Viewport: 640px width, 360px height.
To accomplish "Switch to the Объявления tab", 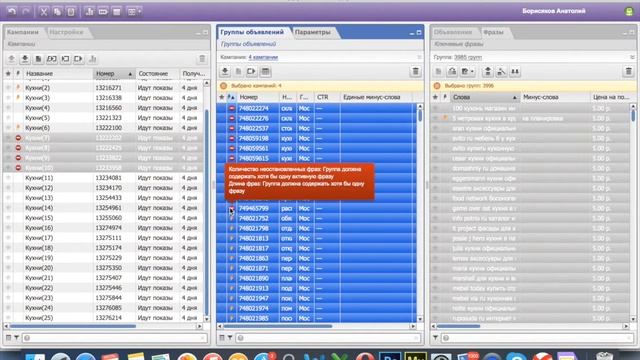I will point(453,32).
